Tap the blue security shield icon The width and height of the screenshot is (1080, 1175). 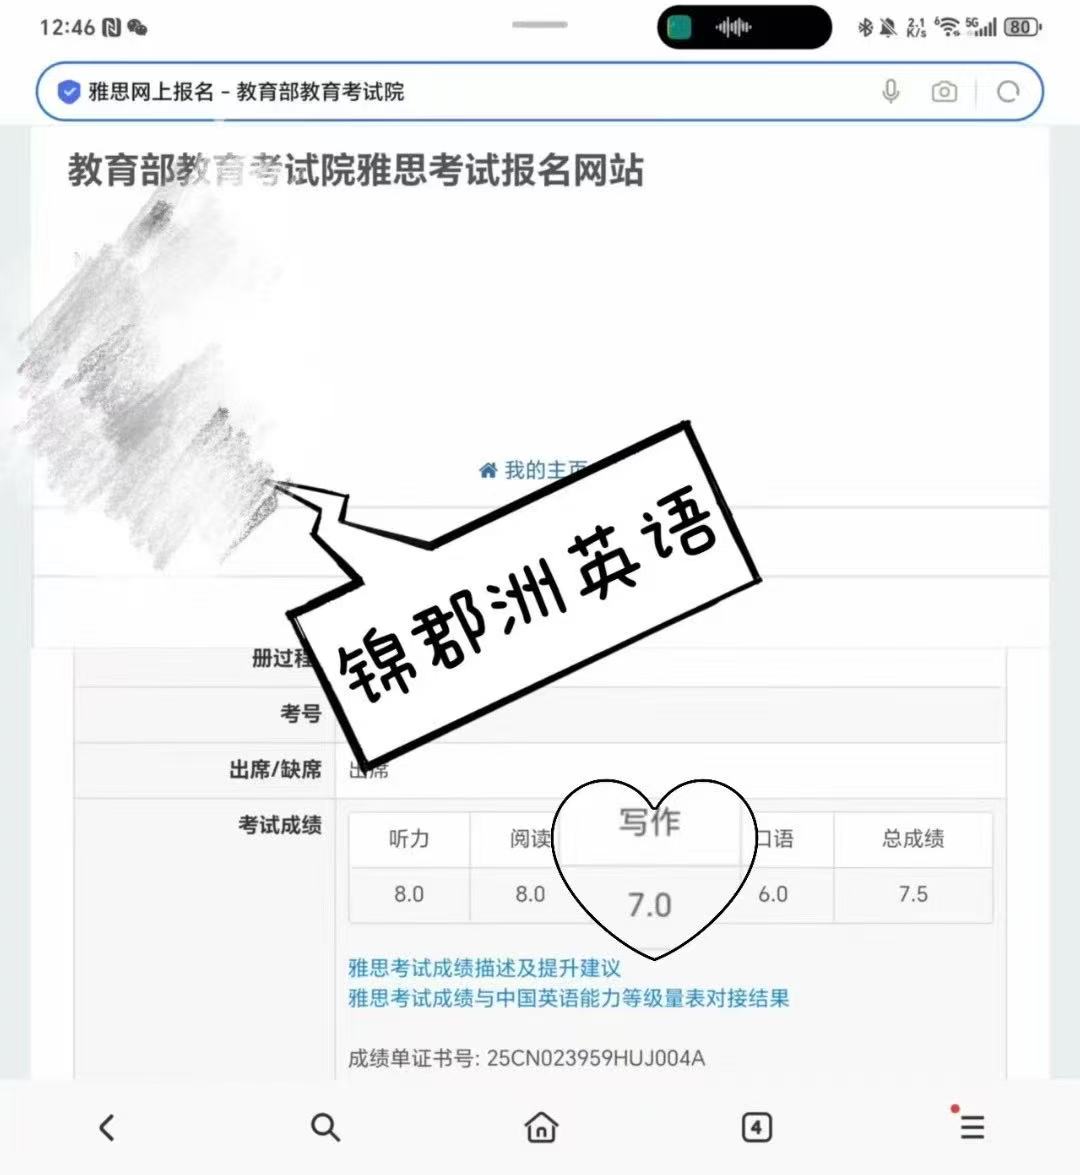[x=69, y=92]
